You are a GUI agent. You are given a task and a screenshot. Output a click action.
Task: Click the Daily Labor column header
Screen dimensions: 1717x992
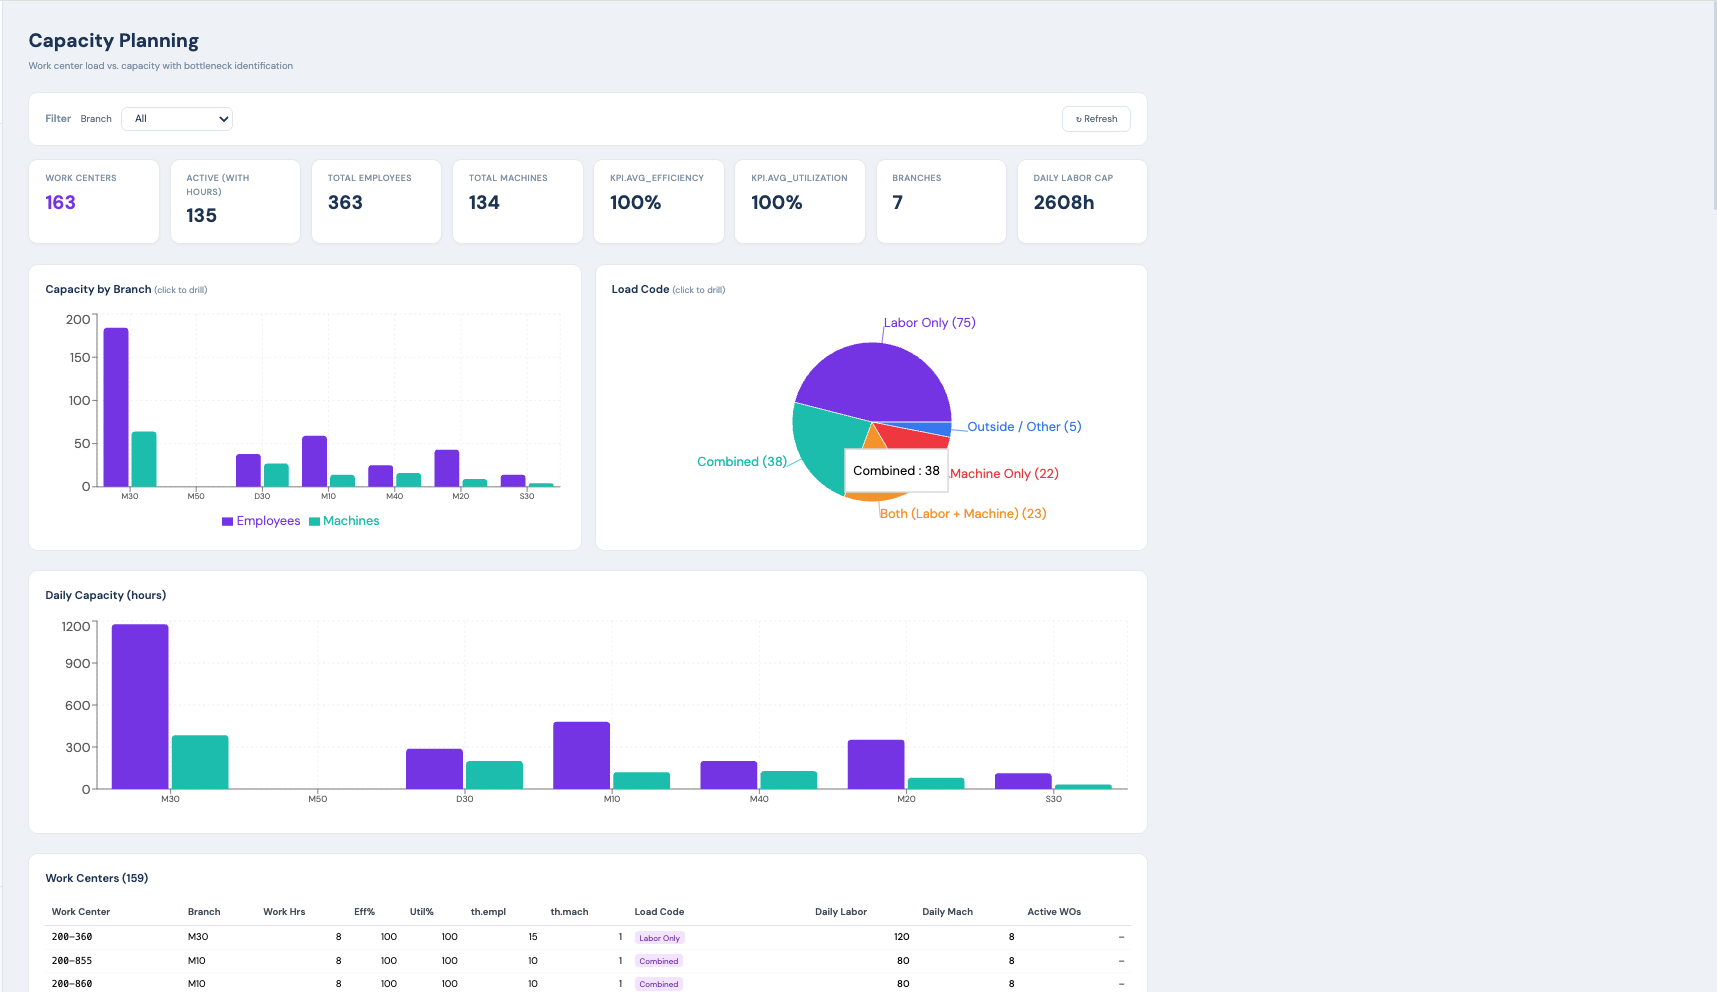pos(840,912)
